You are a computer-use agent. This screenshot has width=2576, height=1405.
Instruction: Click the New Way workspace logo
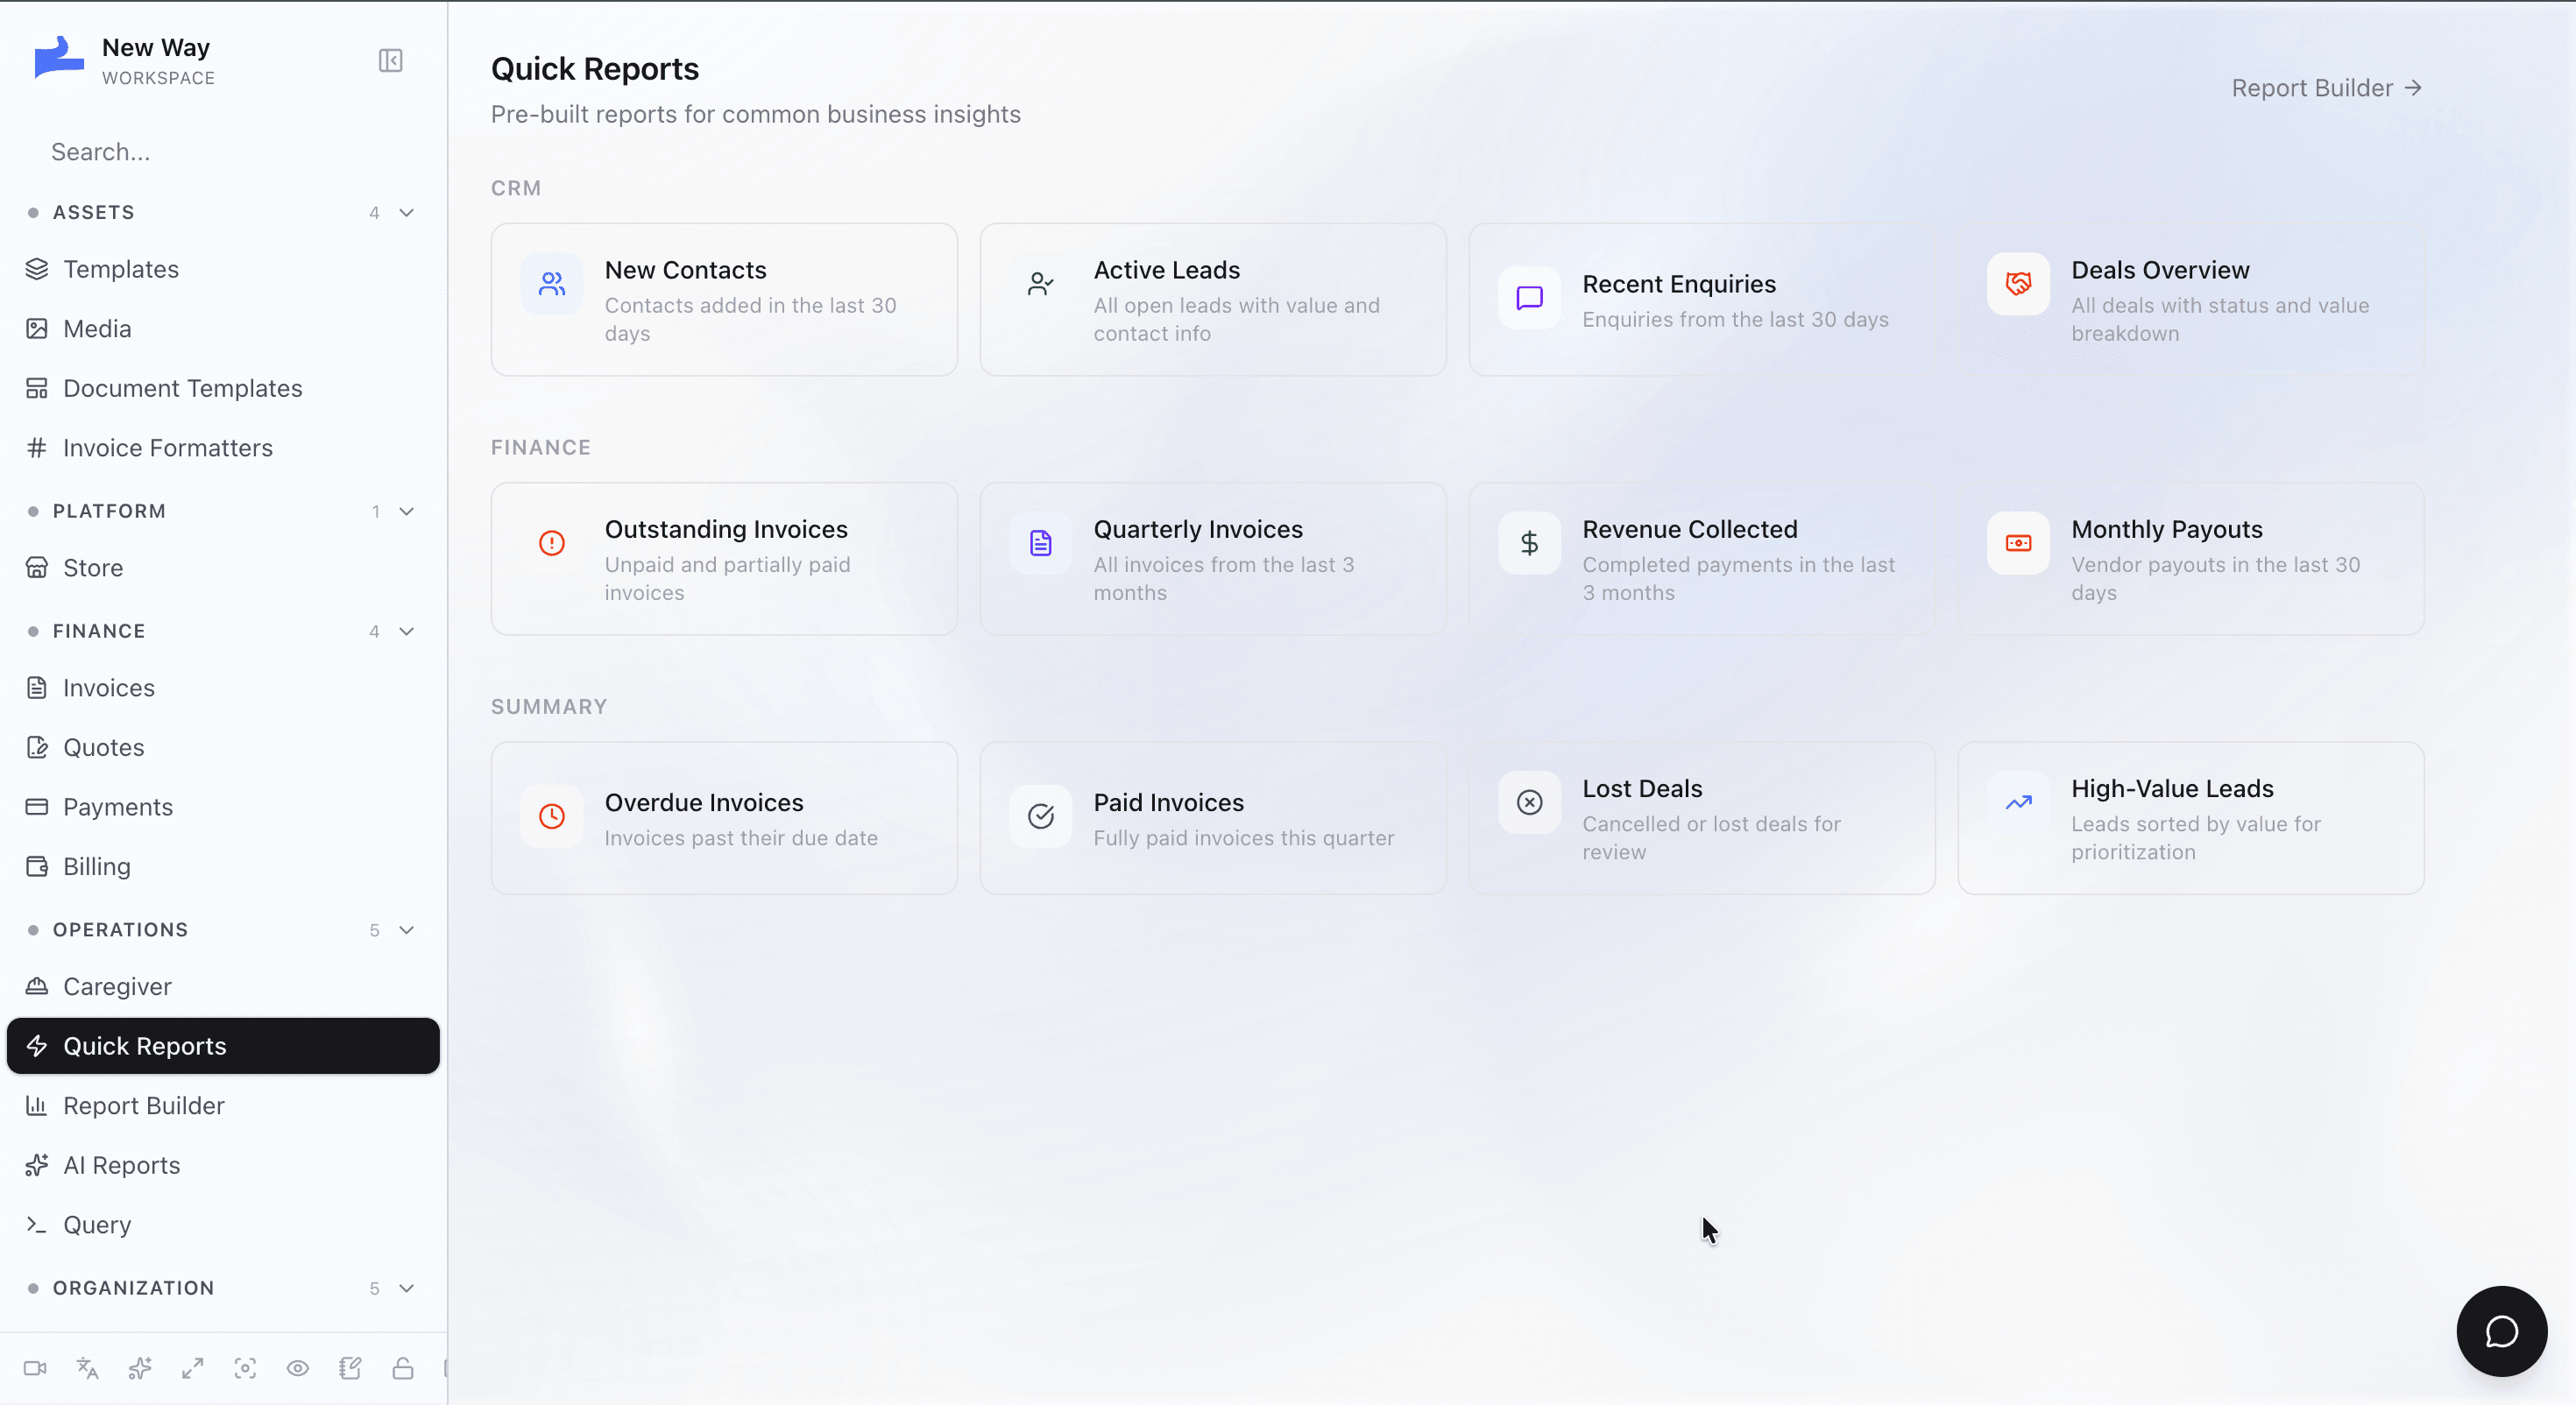[x=59, y=57]
